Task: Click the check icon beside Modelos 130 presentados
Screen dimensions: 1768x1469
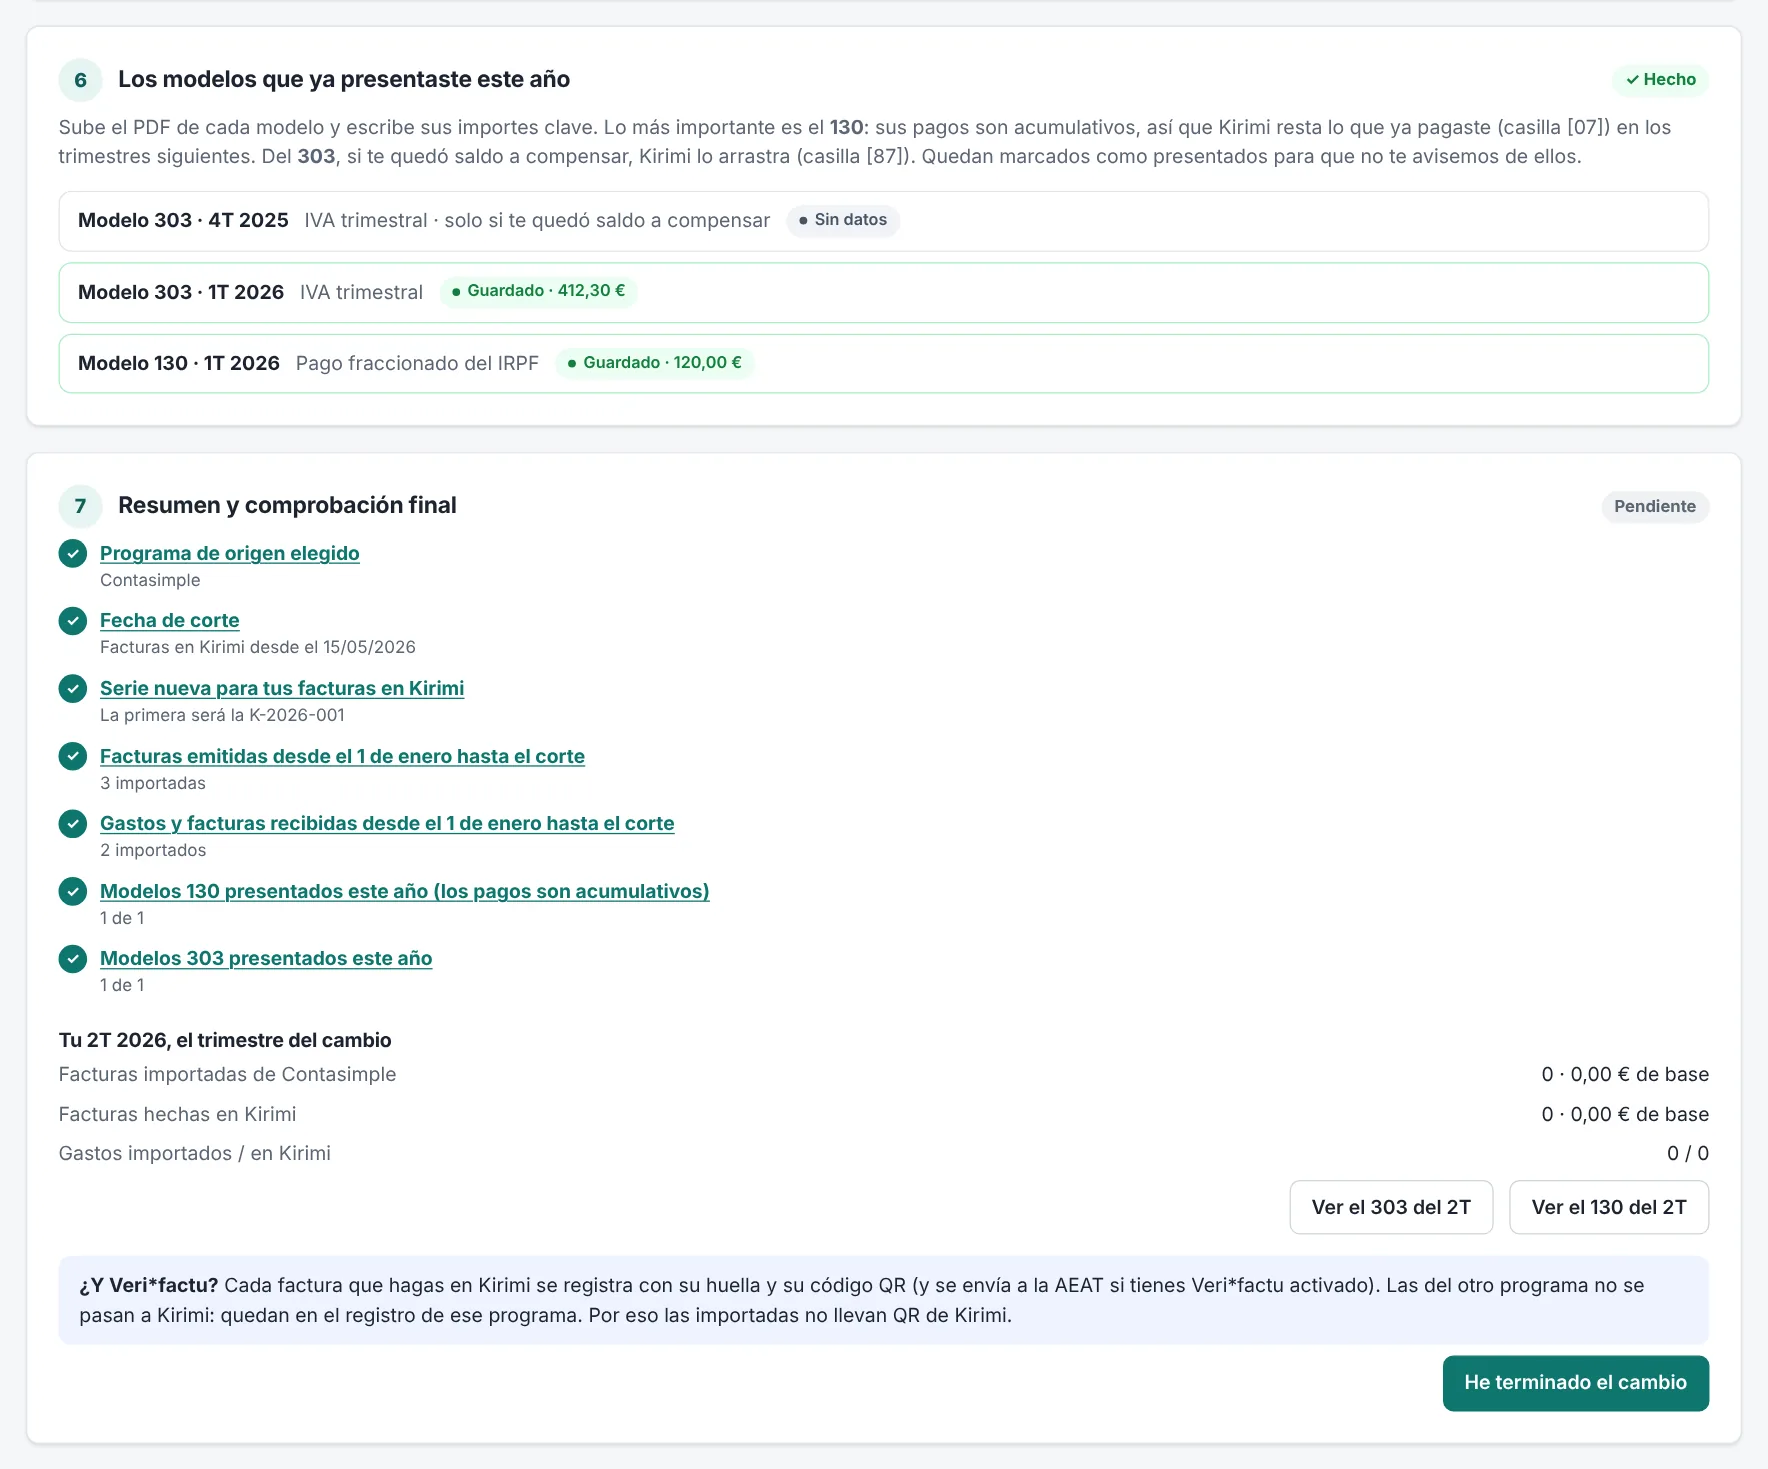Action: (x=73, y=891)
